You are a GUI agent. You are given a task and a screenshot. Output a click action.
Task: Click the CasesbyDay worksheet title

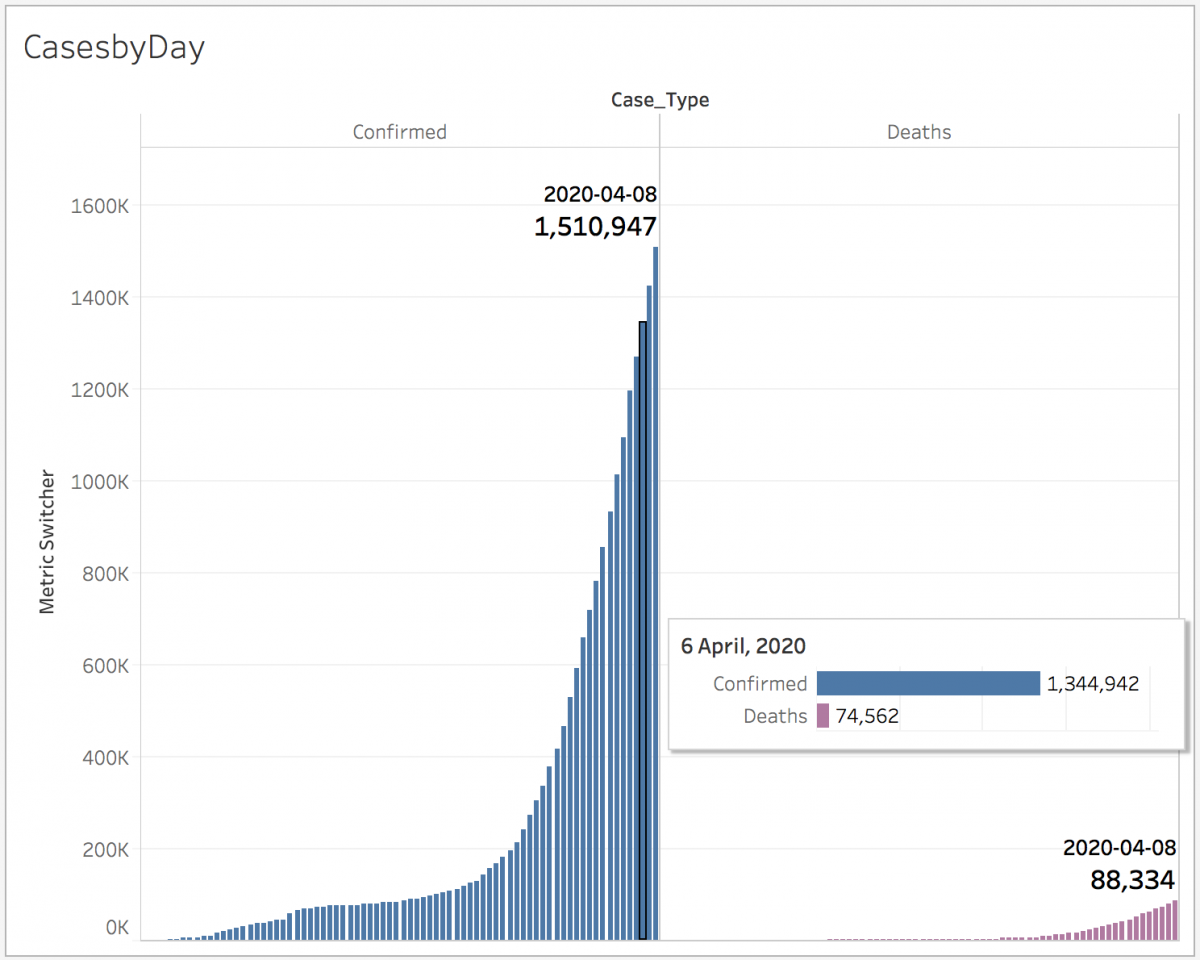click(x=113, y=46)
